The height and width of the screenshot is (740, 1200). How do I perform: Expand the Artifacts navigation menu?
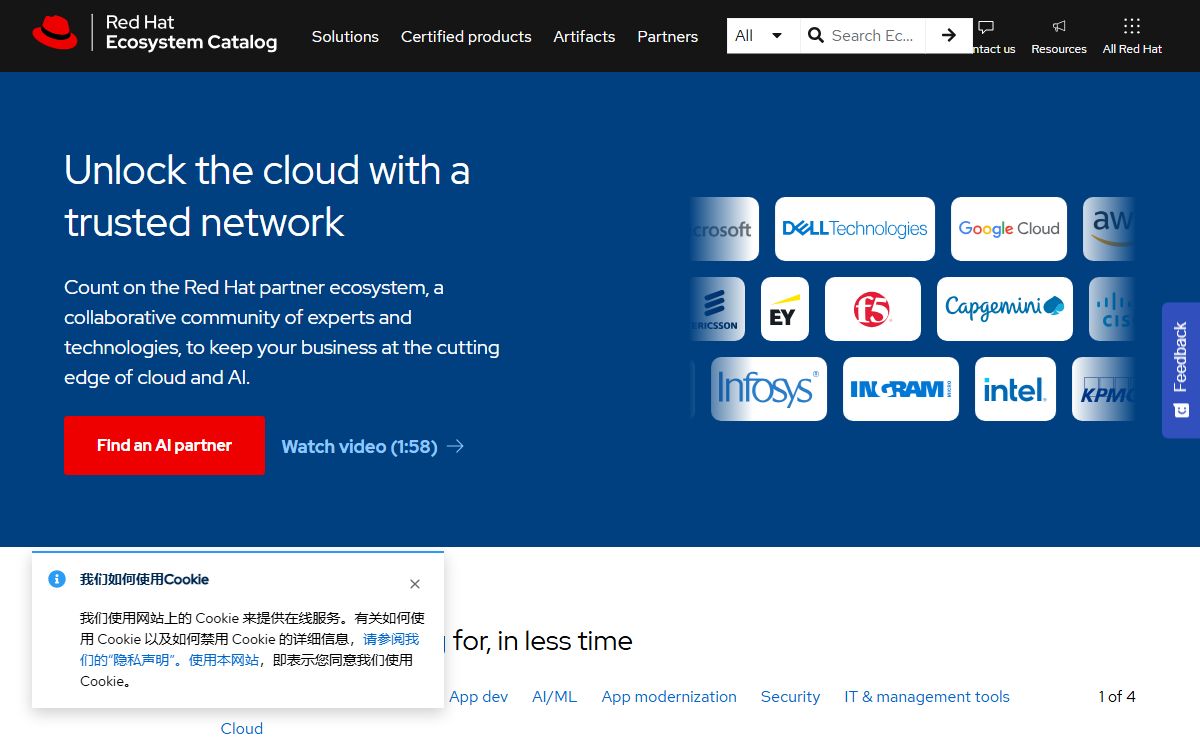(584, 36)
